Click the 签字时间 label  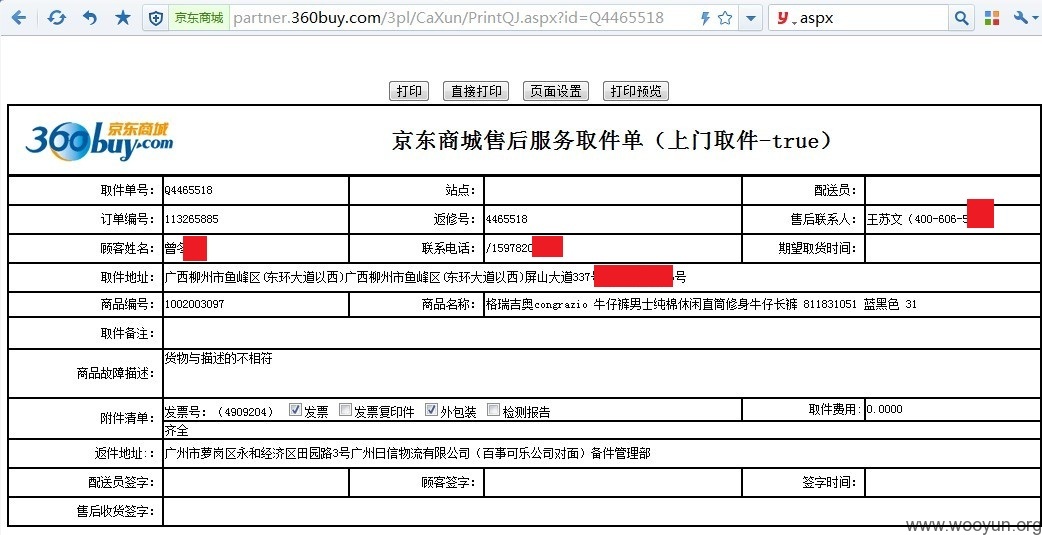pyautogui.click(x=829, y=482)
